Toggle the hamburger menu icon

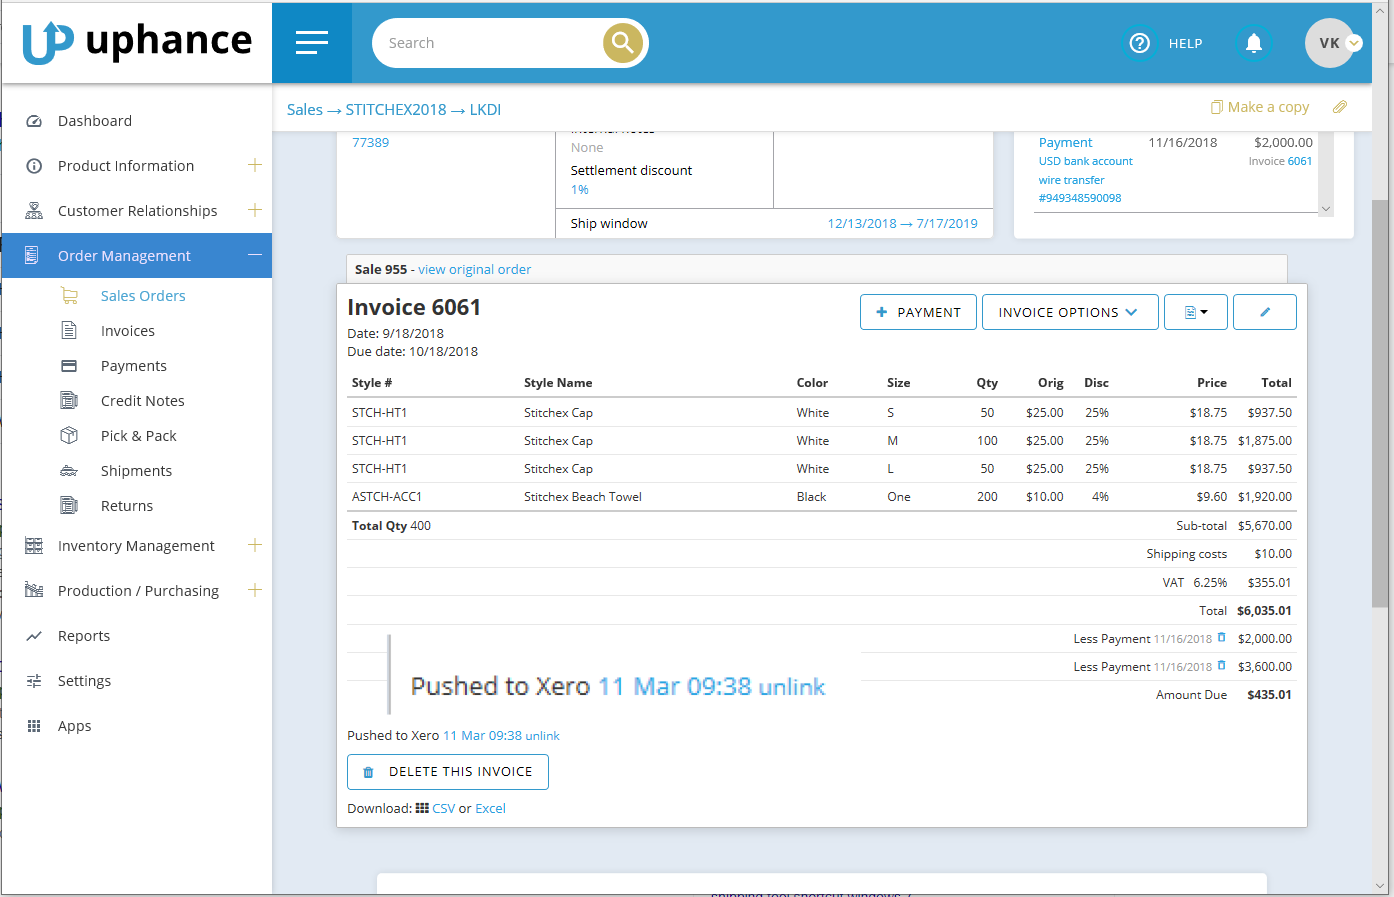(x=312, y=42)
